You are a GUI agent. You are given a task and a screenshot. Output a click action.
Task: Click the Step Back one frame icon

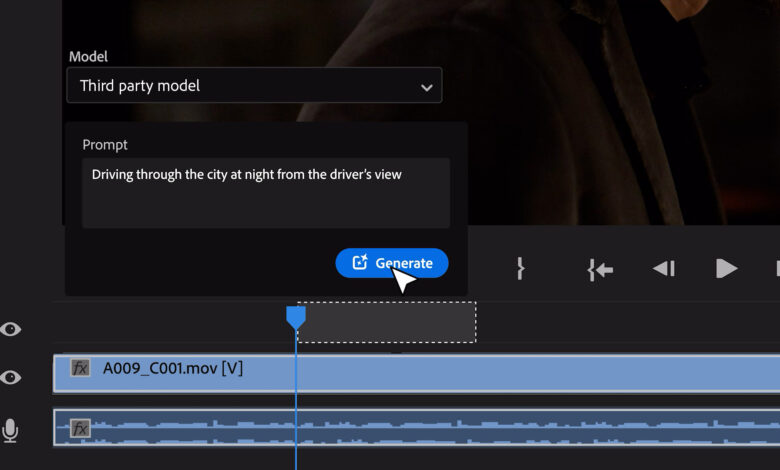pyautogui.click(x=664, y=269)
